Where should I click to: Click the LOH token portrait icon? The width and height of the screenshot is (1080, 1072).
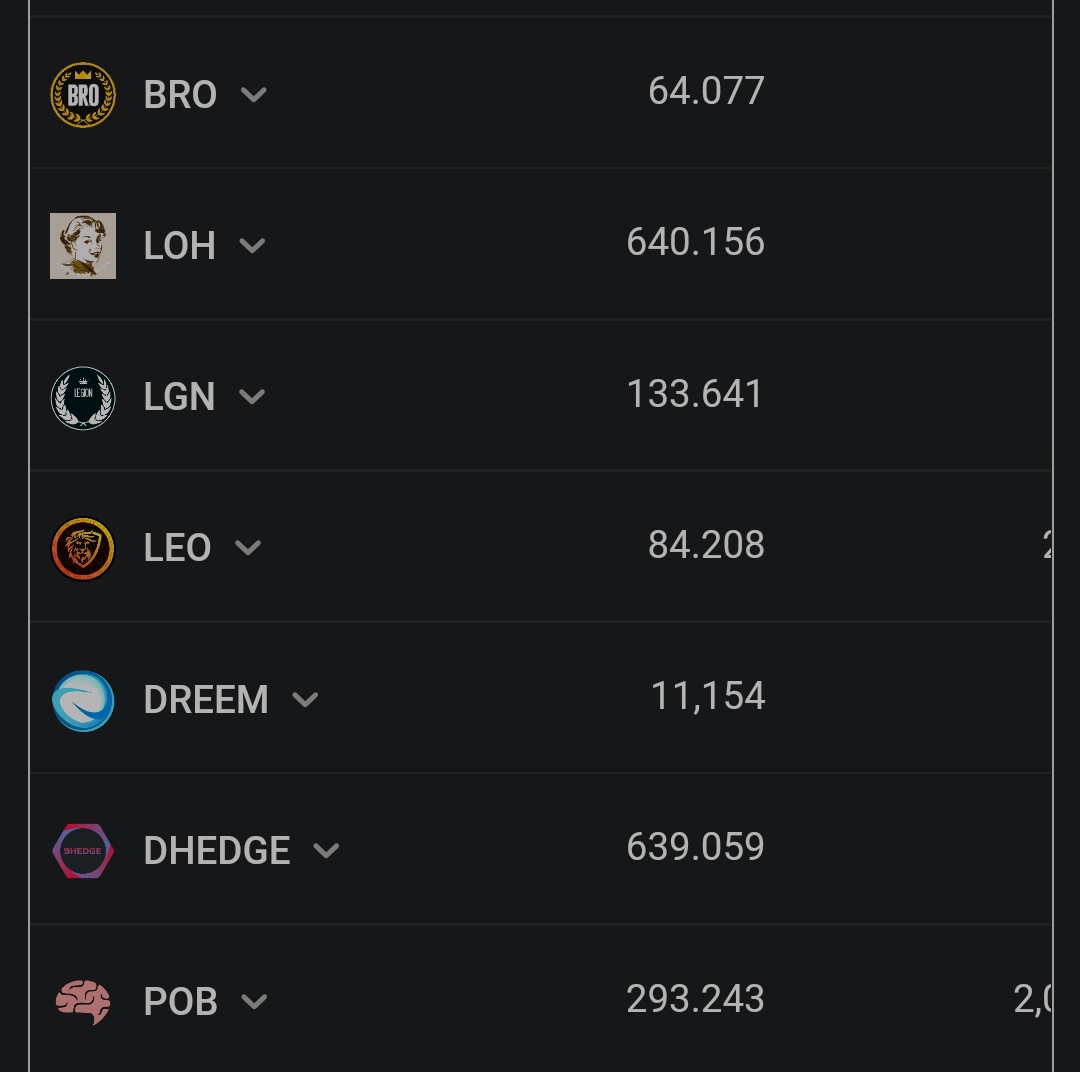(83, 246)
